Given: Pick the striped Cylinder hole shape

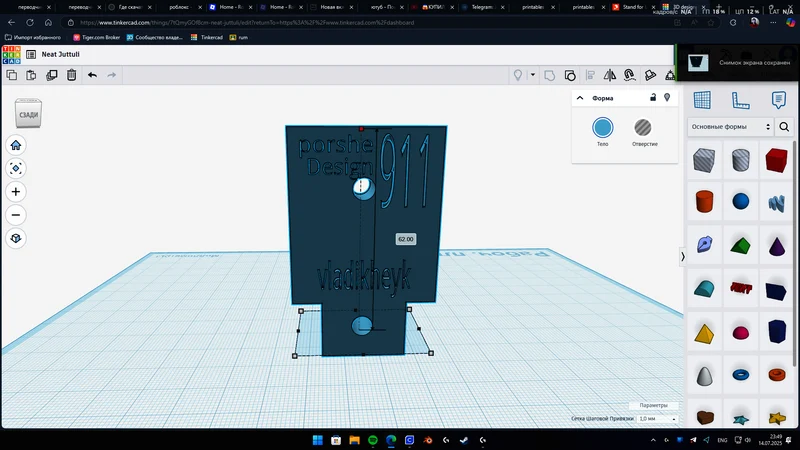Looking at the screenshot, I should [740, 160].
